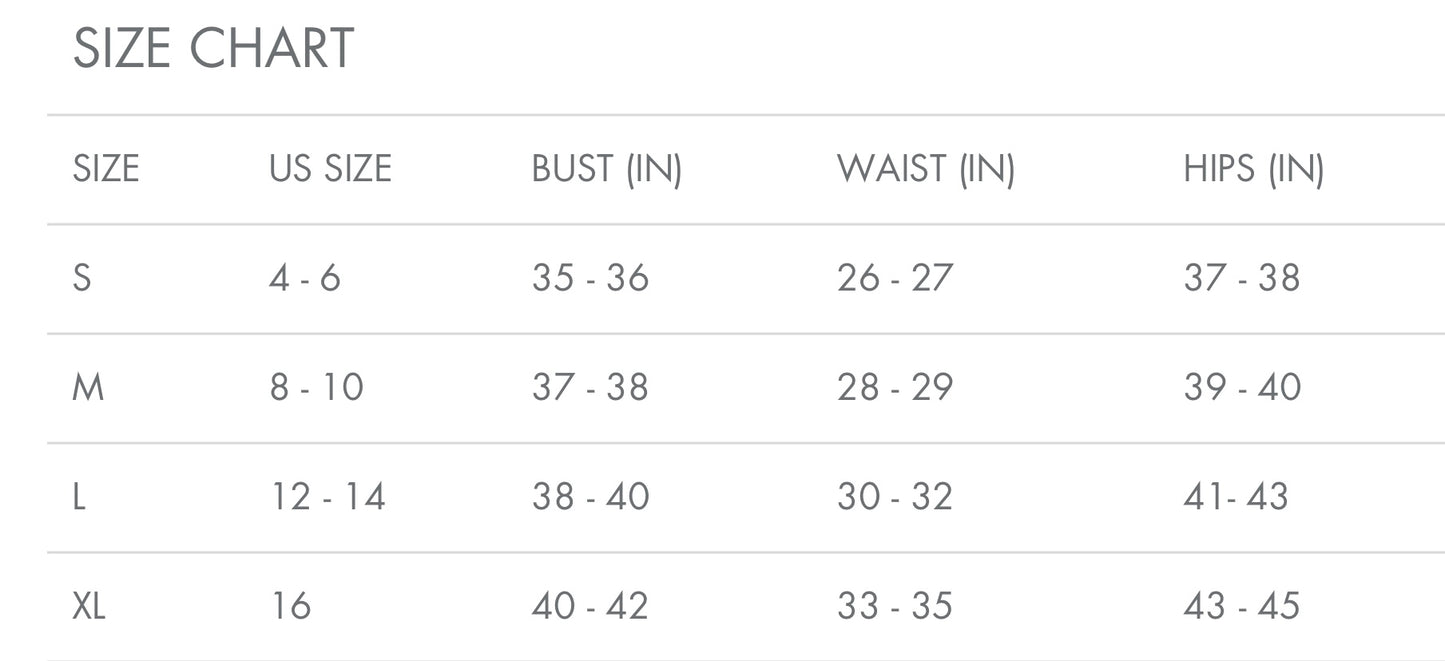
Task: Select hips measurement 39 - 40
Action: pos(1242,387)
